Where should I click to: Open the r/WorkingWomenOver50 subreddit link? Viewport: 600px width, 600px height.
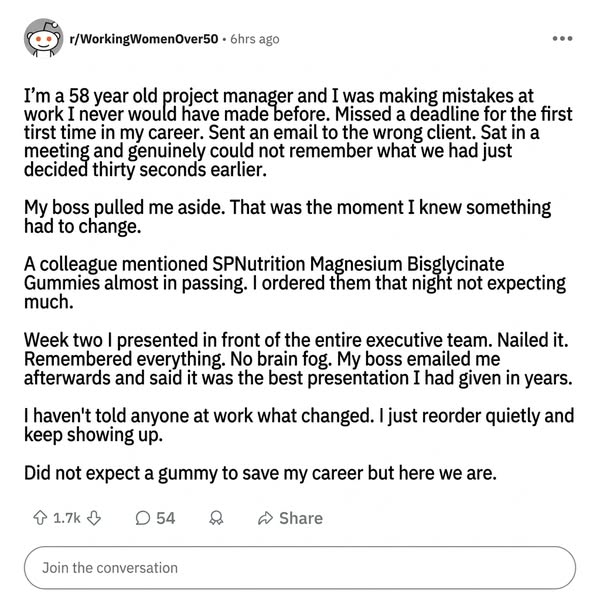click(x=144, y=39)
